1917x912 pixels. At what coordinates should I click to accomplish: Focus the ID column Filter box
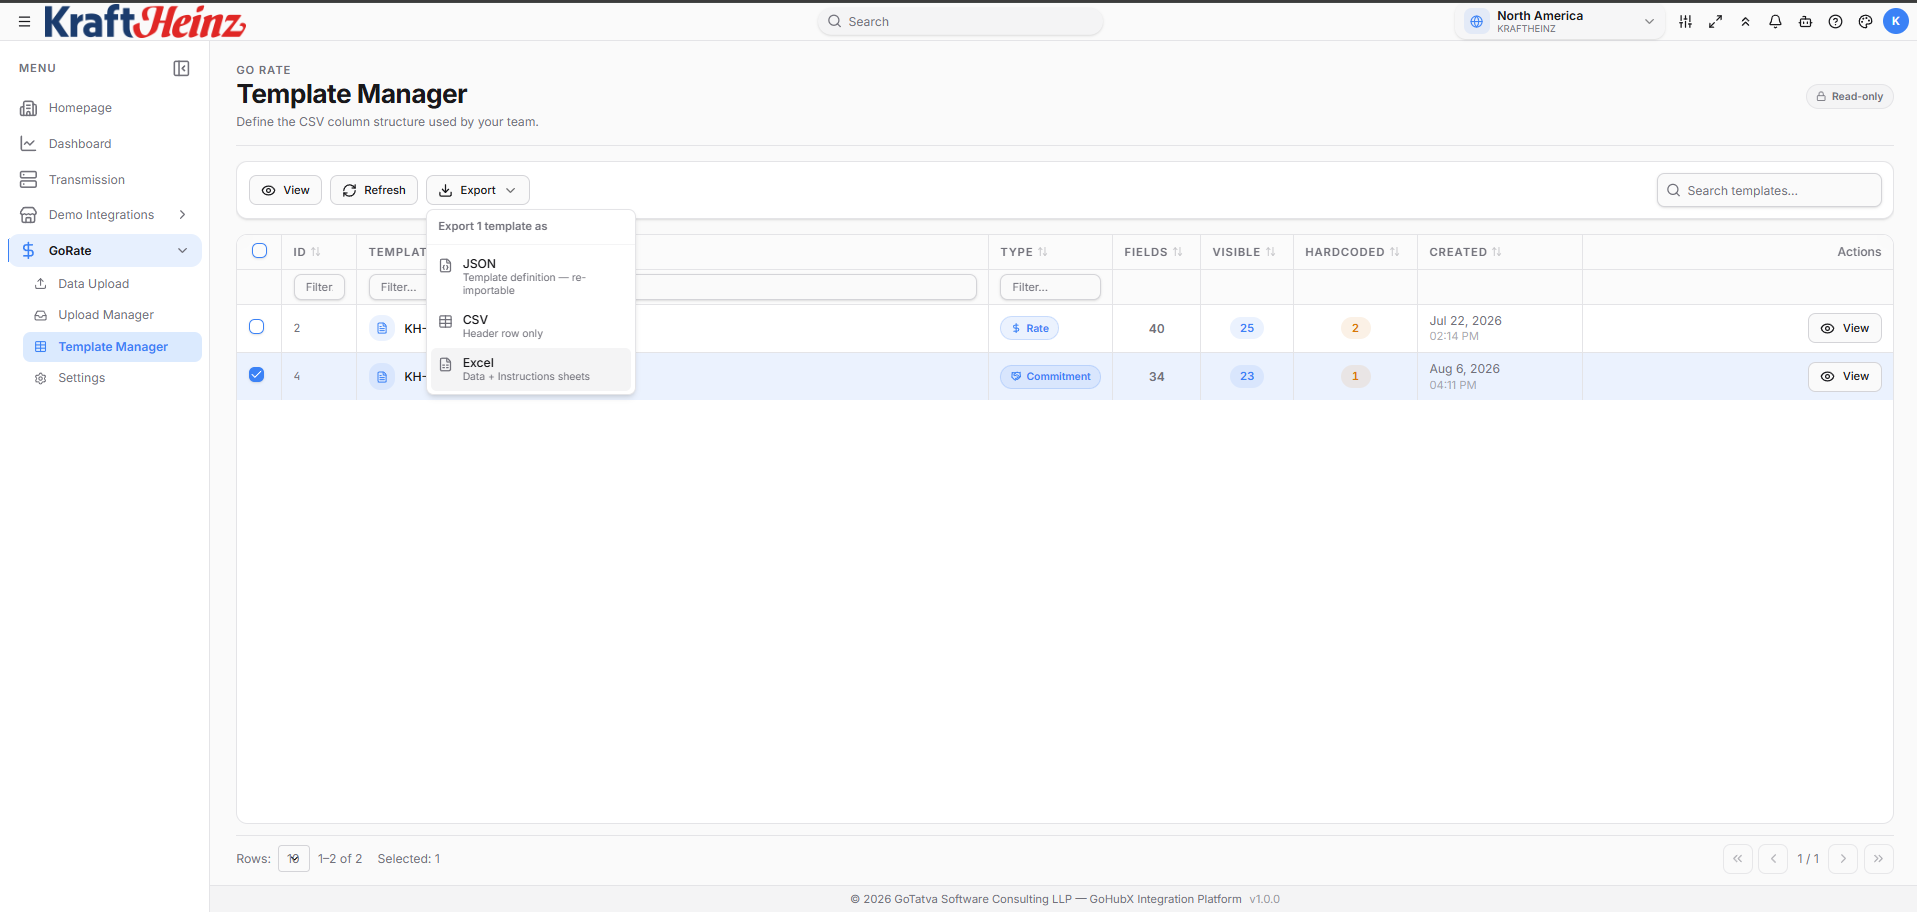(319, 287)
